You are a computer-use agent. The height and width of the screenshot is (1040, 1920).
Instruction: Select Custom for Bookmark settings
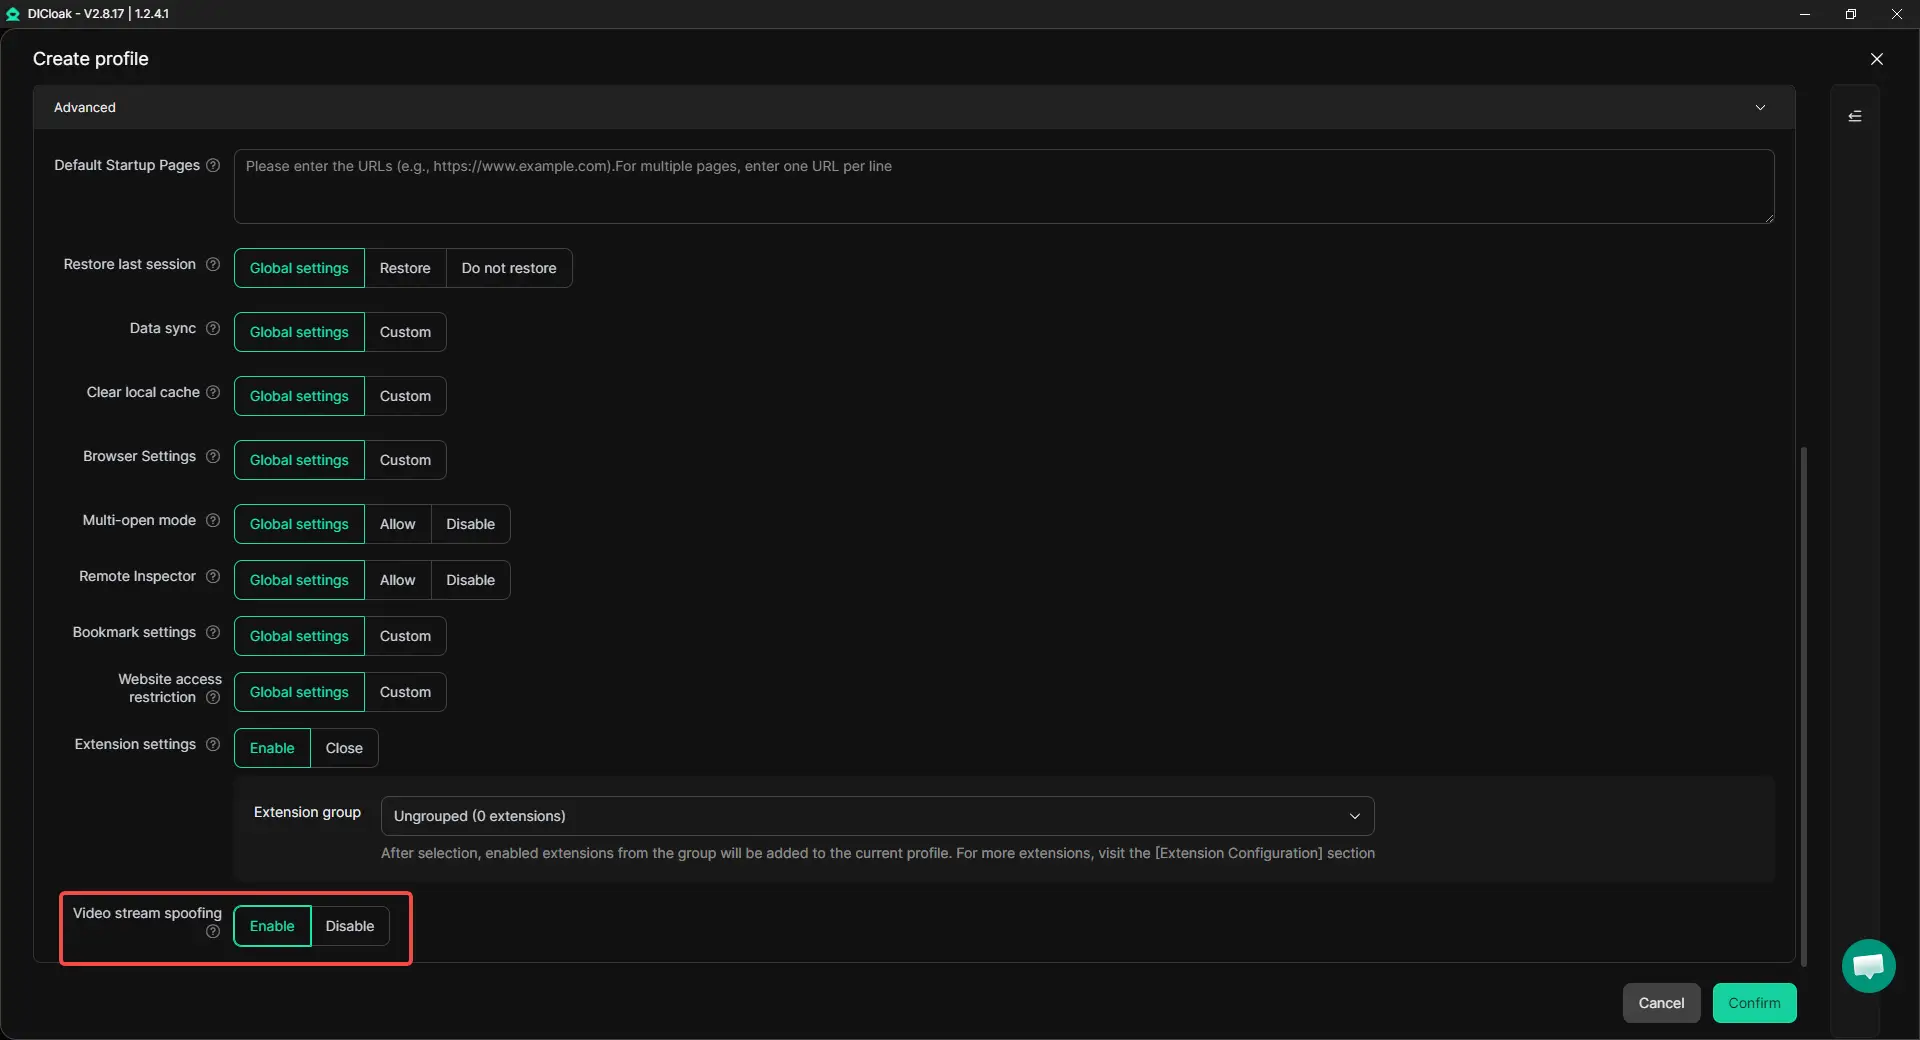[405, 637]
